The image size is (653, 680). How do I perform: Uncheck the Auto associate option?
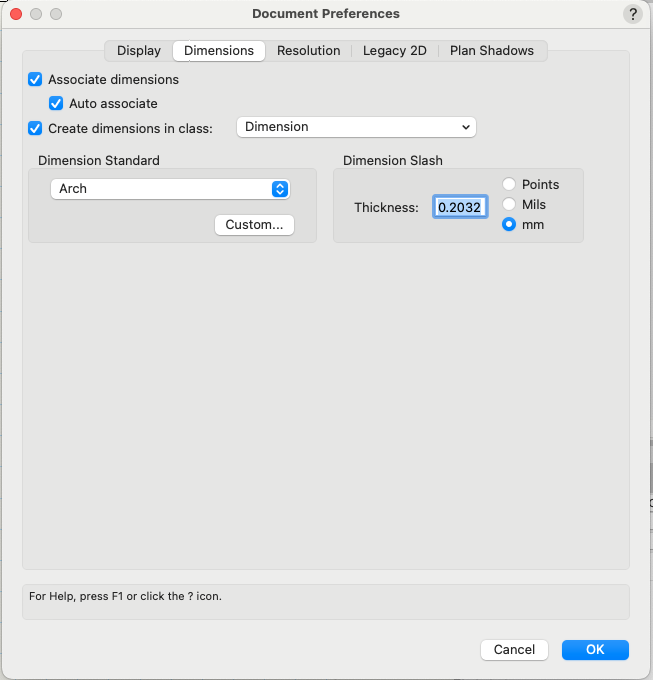(x=56, y=103)
